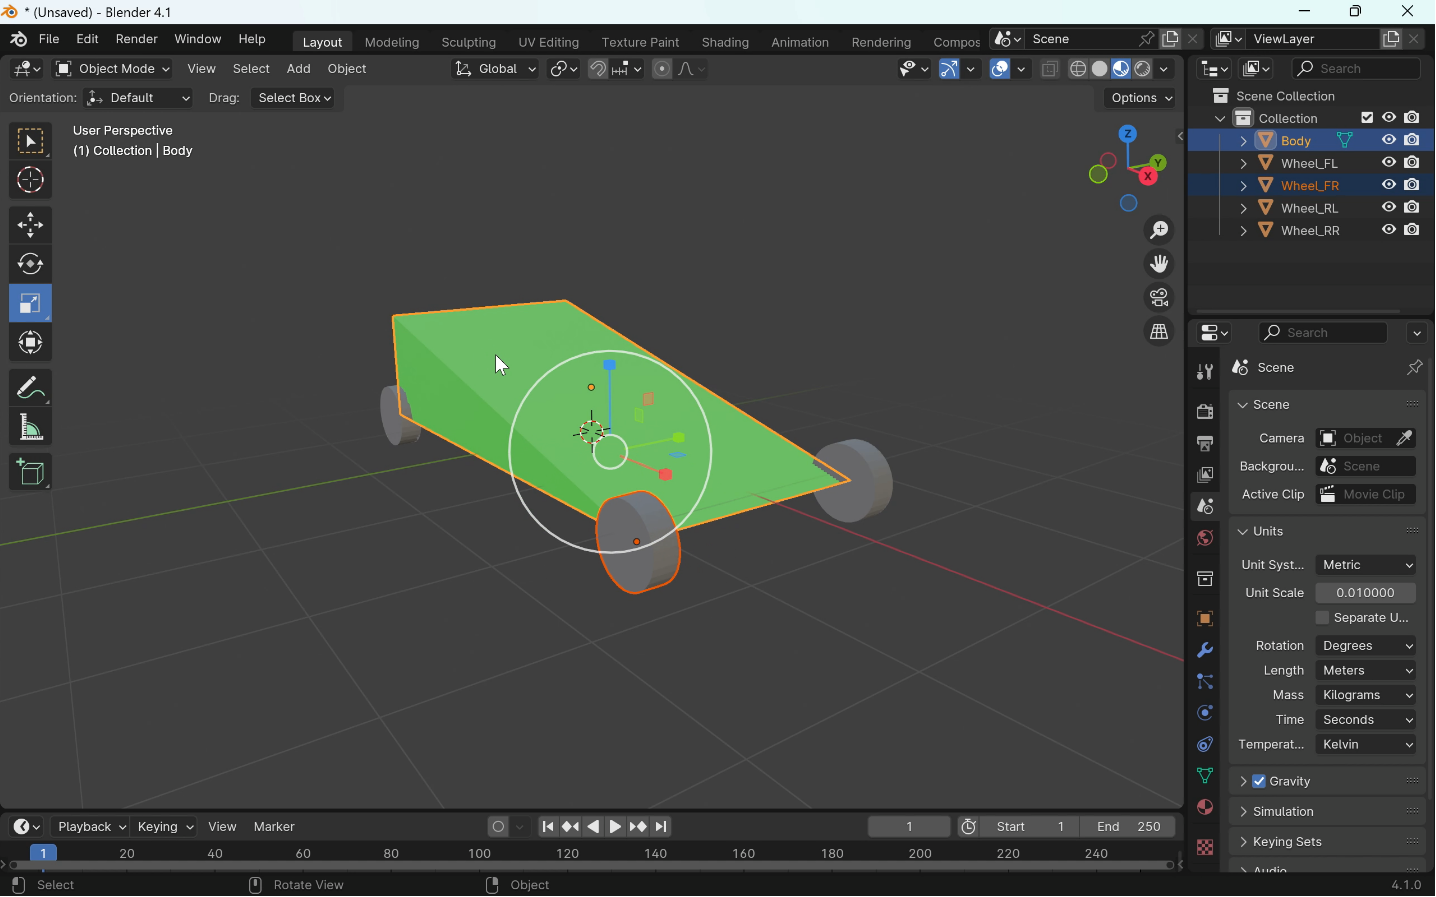
Task: Open Keying popover in timeline
Action: [x=166, y=828]
